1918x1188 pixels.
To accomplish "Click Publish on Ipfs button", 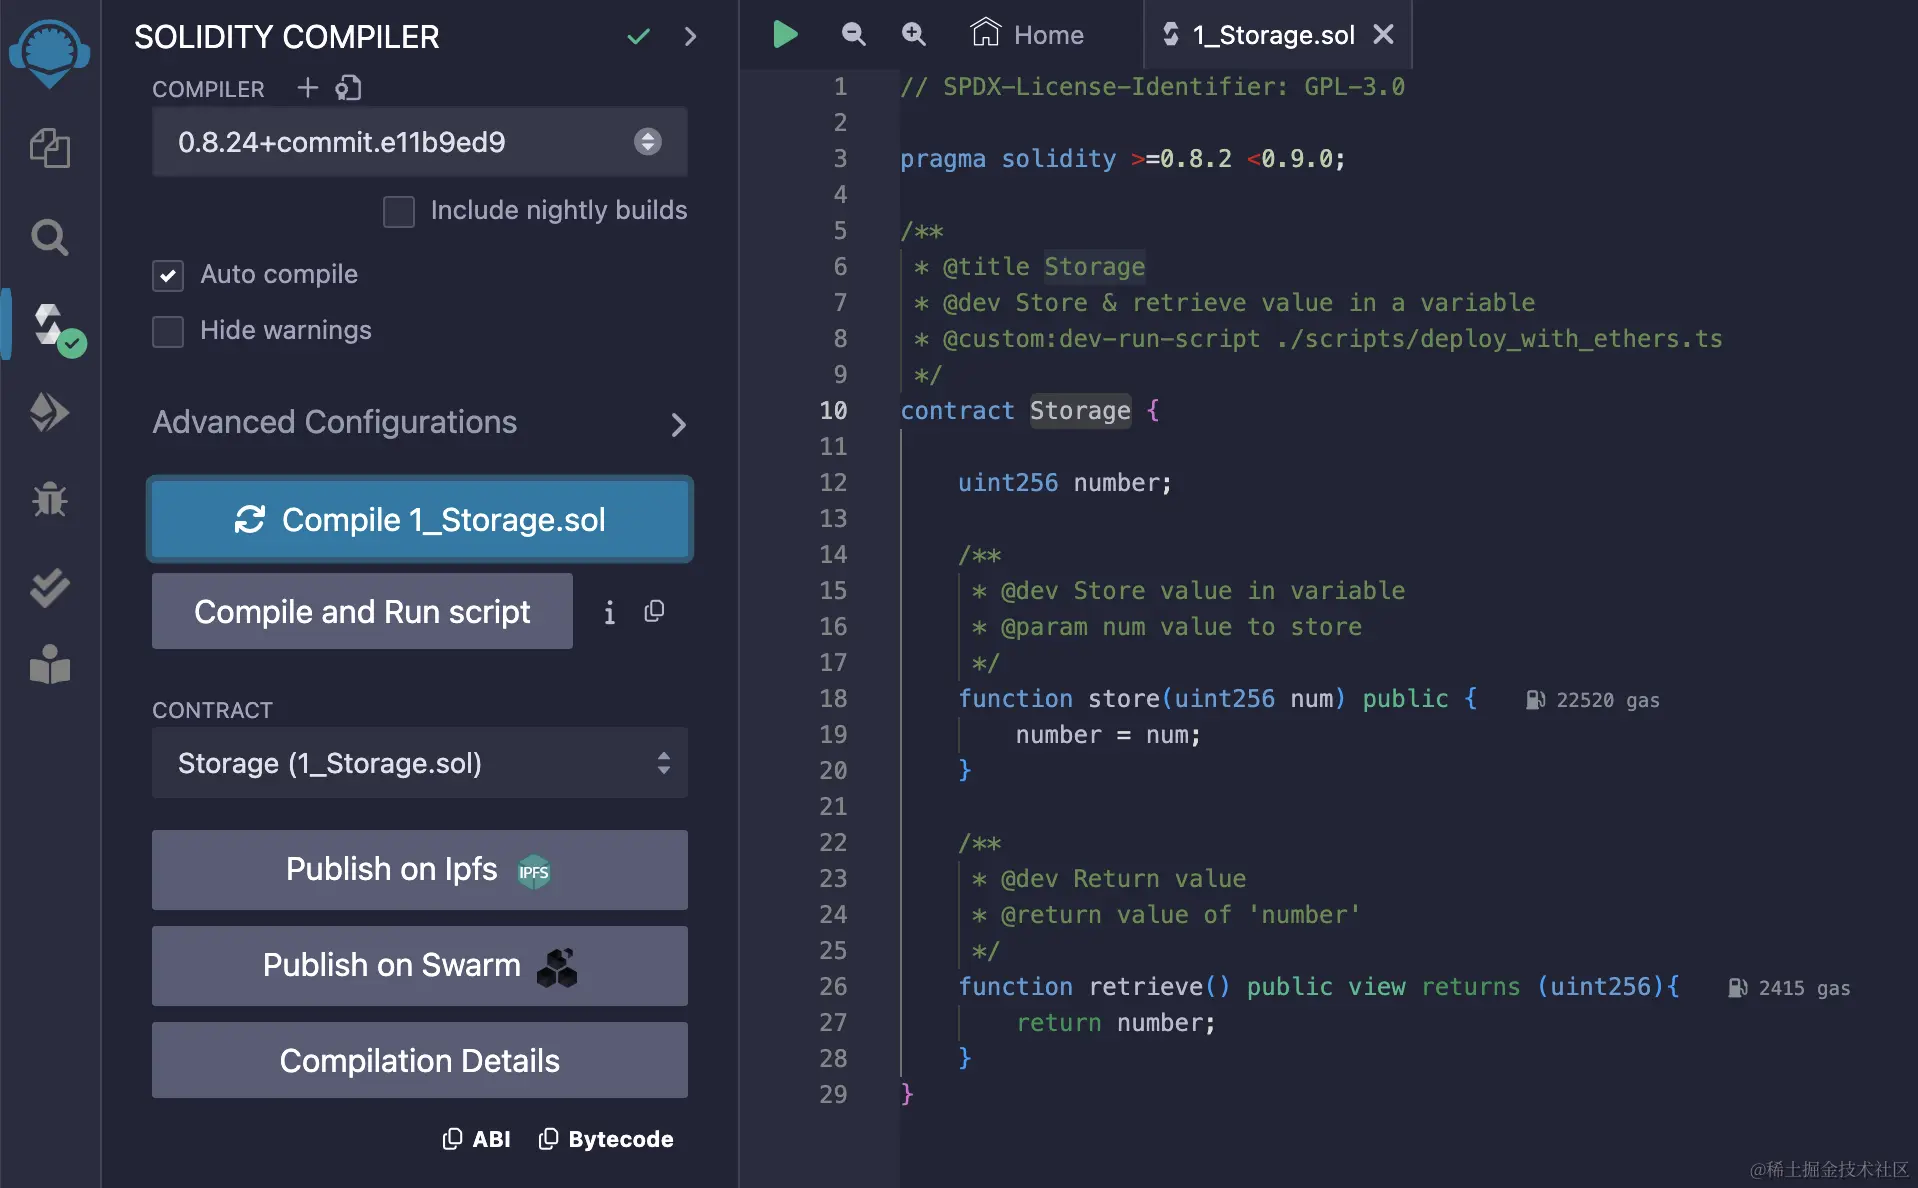I will 420,870.
